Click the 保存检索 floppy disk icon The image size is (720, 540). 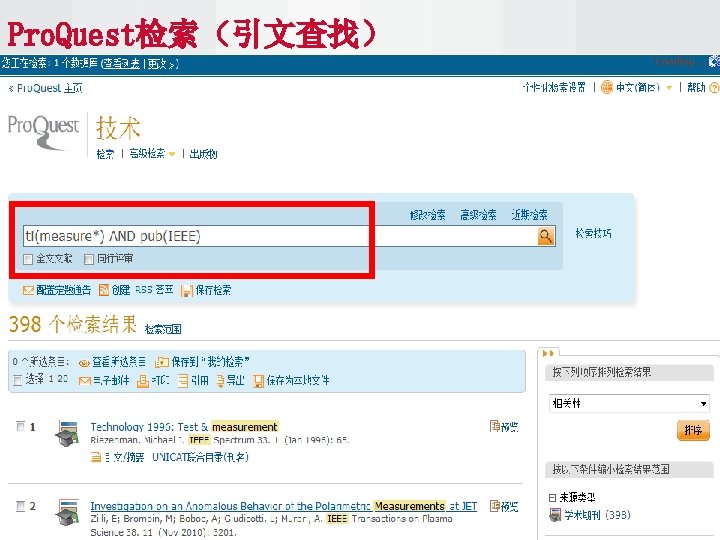186,291
